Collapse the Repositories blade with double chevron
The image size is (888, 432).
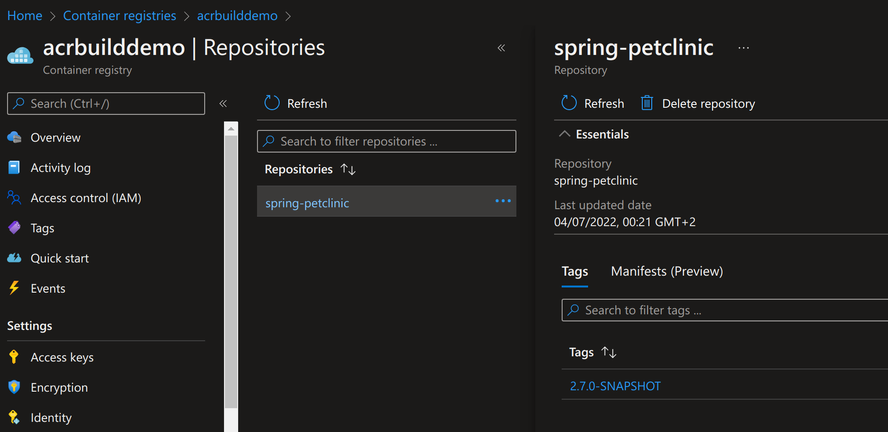(501, 48)
